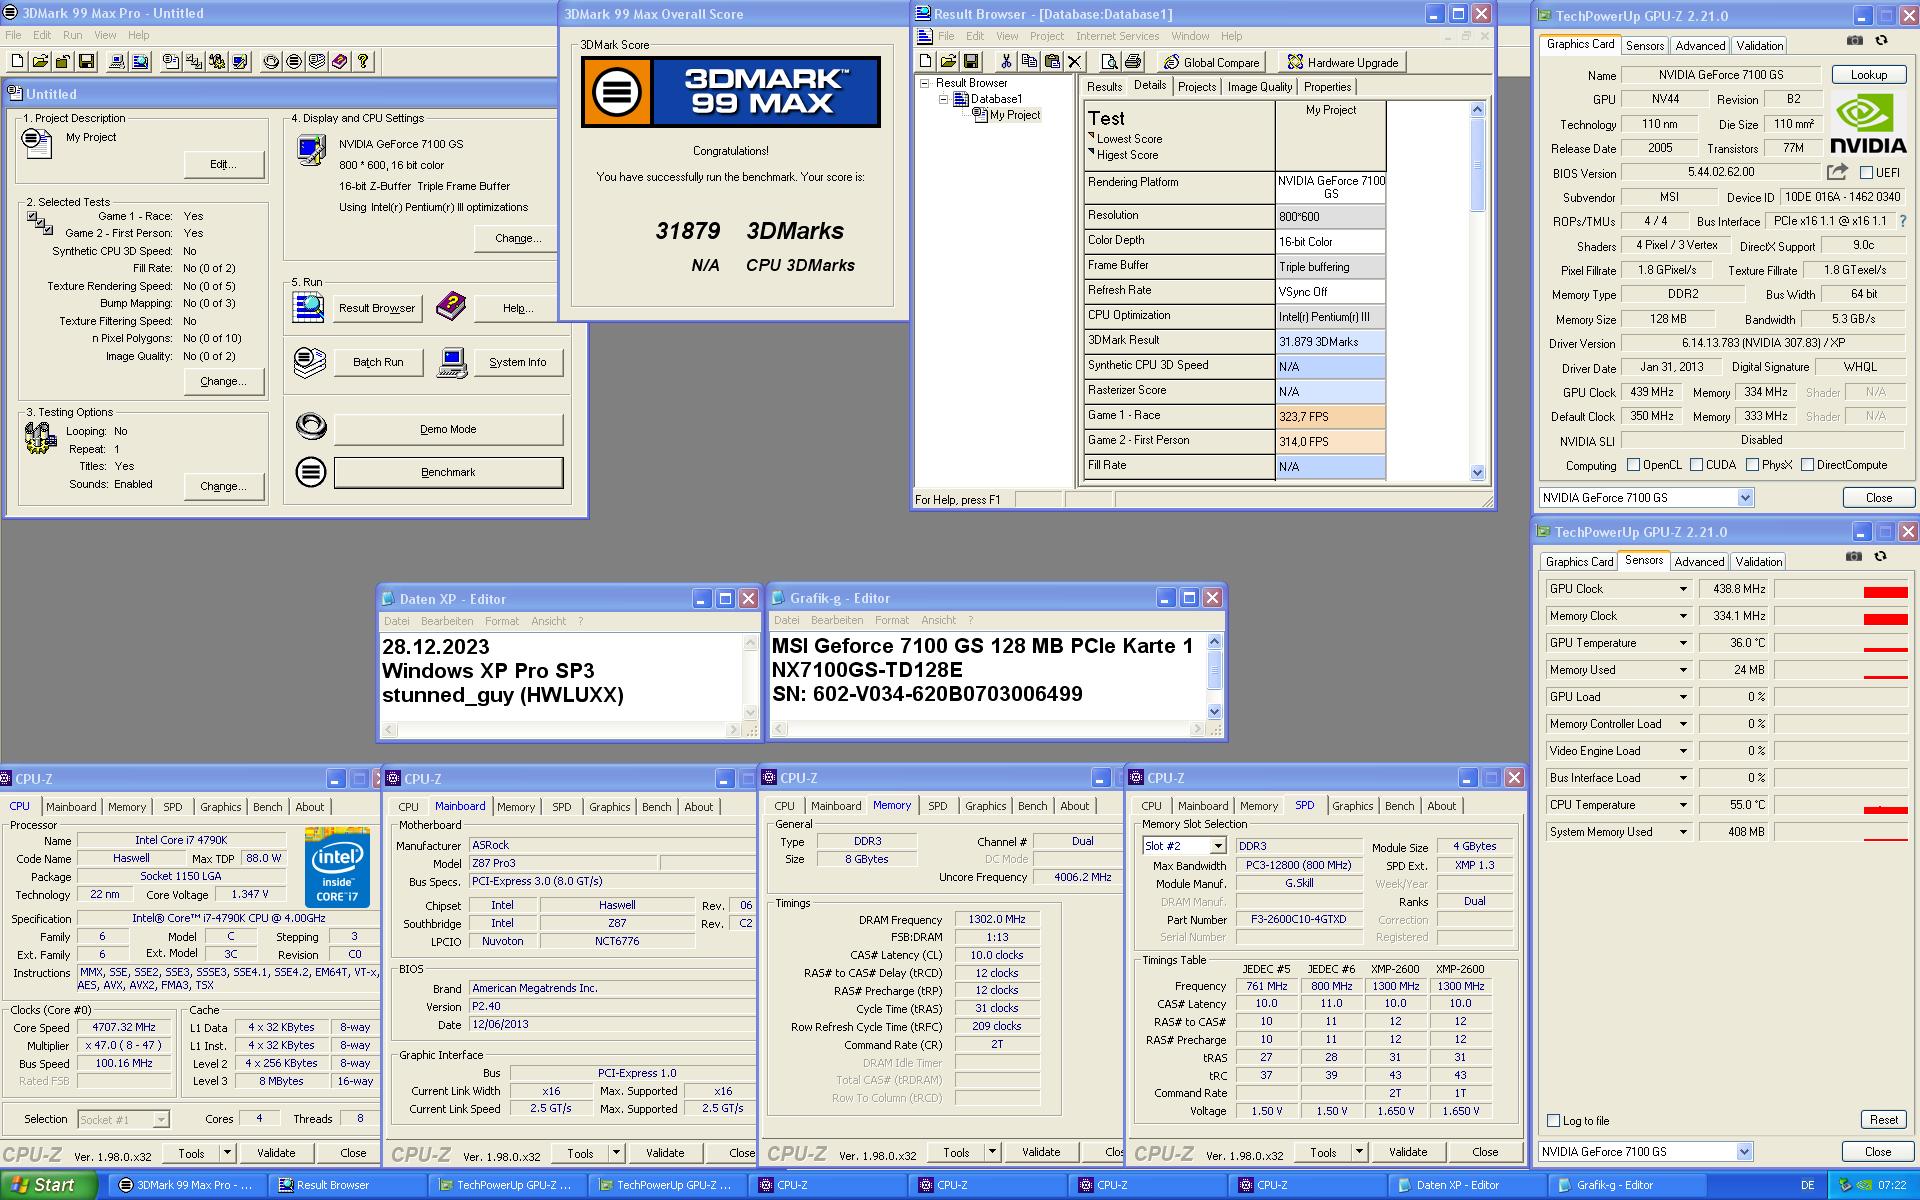Click the Hardware Upgrade button
1920x1200 pixels.
(x=1342, y=62)
